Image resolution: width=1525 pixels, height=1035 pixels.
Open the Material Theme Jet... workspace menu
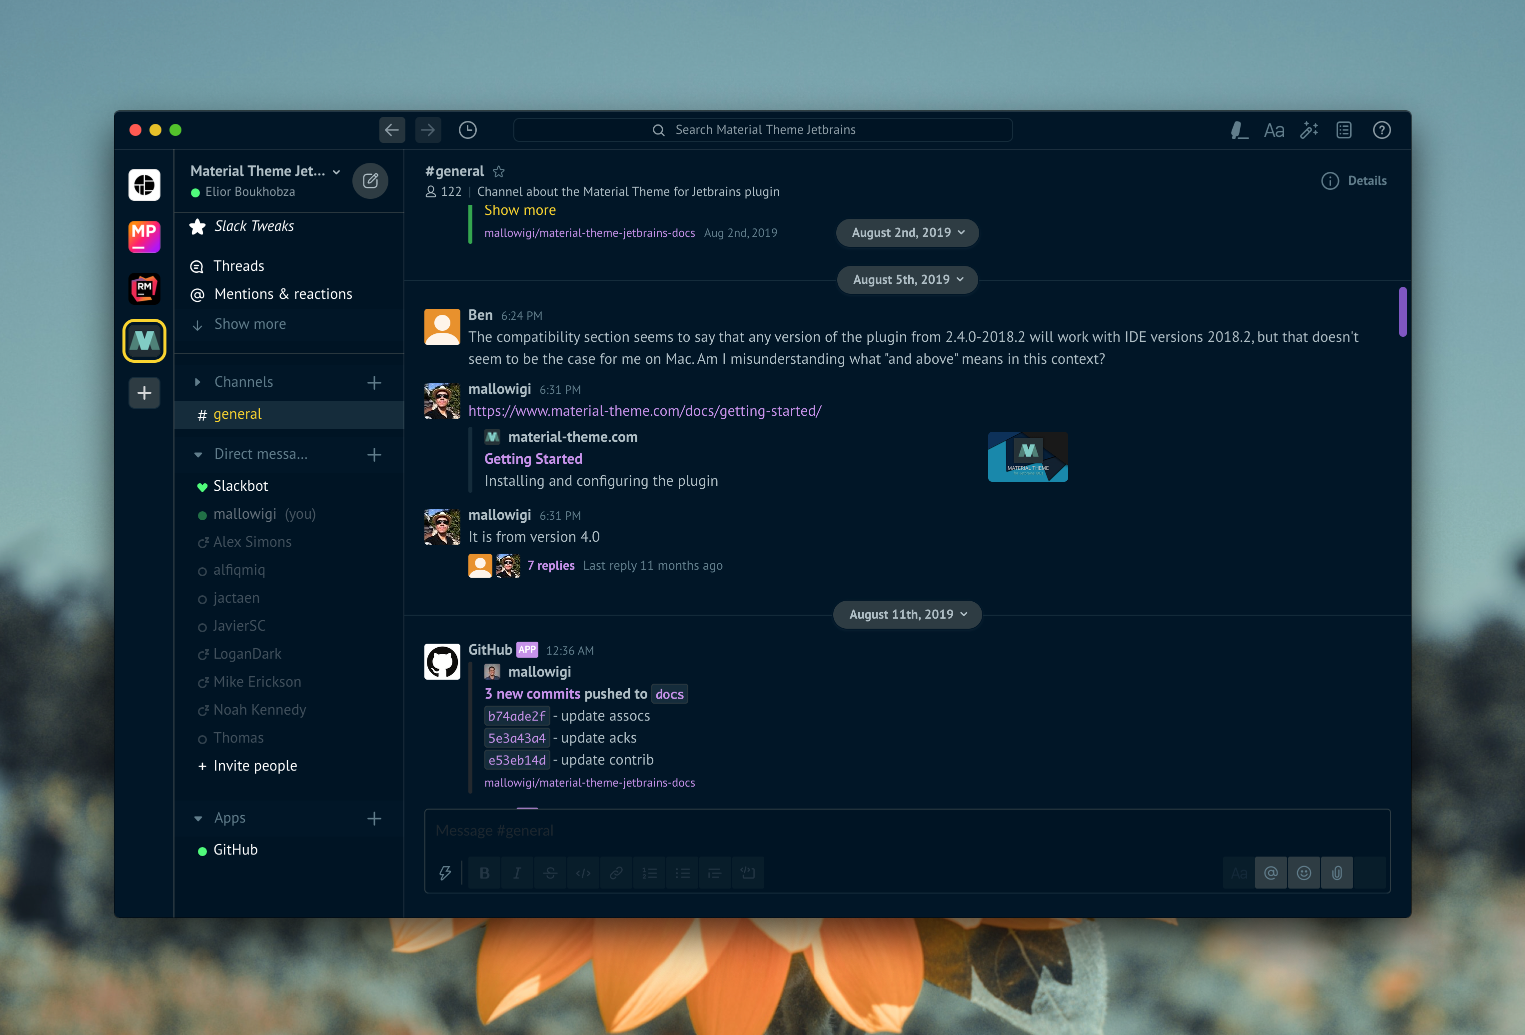[x=265, y=171]
